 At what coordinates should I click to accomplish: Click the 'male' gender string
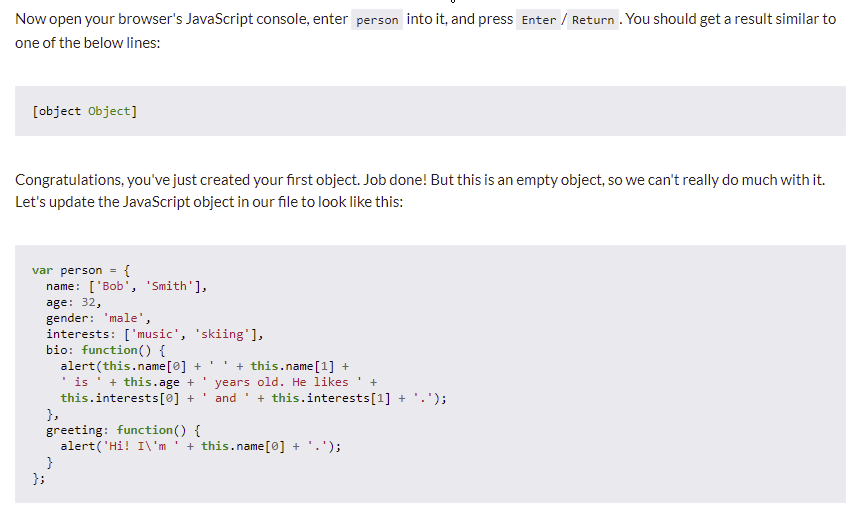click(124, 318)
